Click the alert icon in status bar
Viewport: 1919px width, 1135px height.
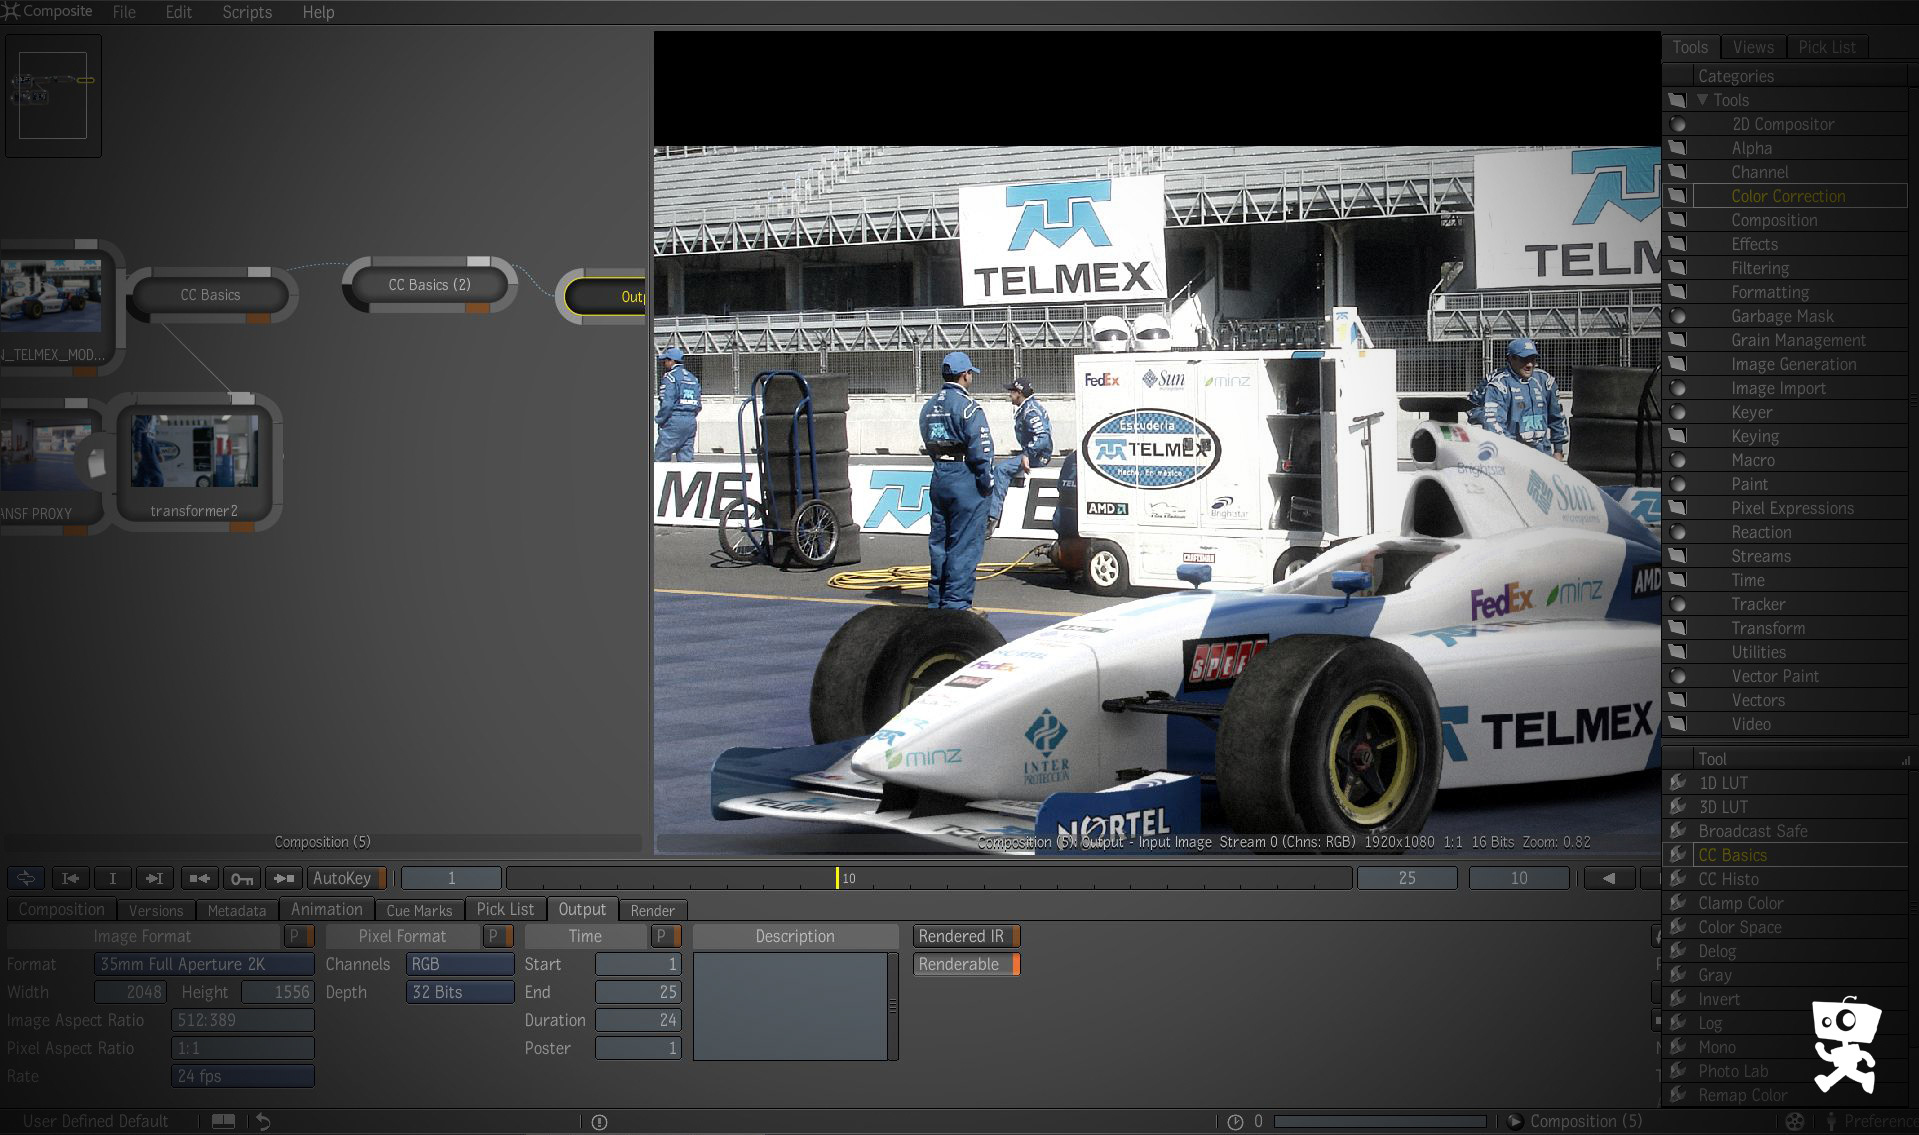(x=599, y=1122)
